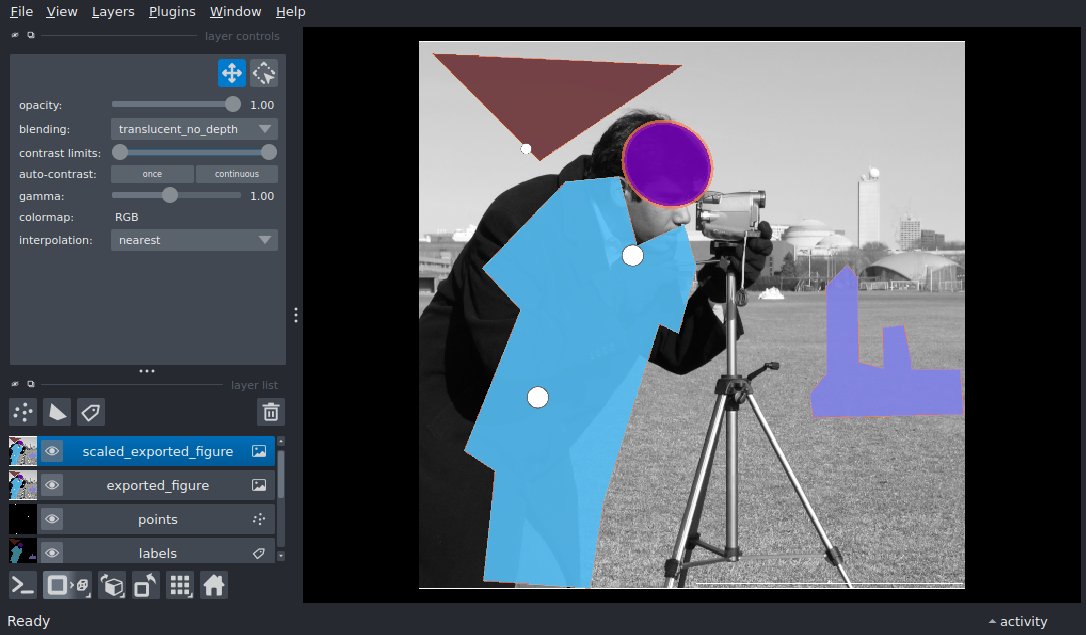
Task: Open the Plugins menu
Action: [172, 12]
